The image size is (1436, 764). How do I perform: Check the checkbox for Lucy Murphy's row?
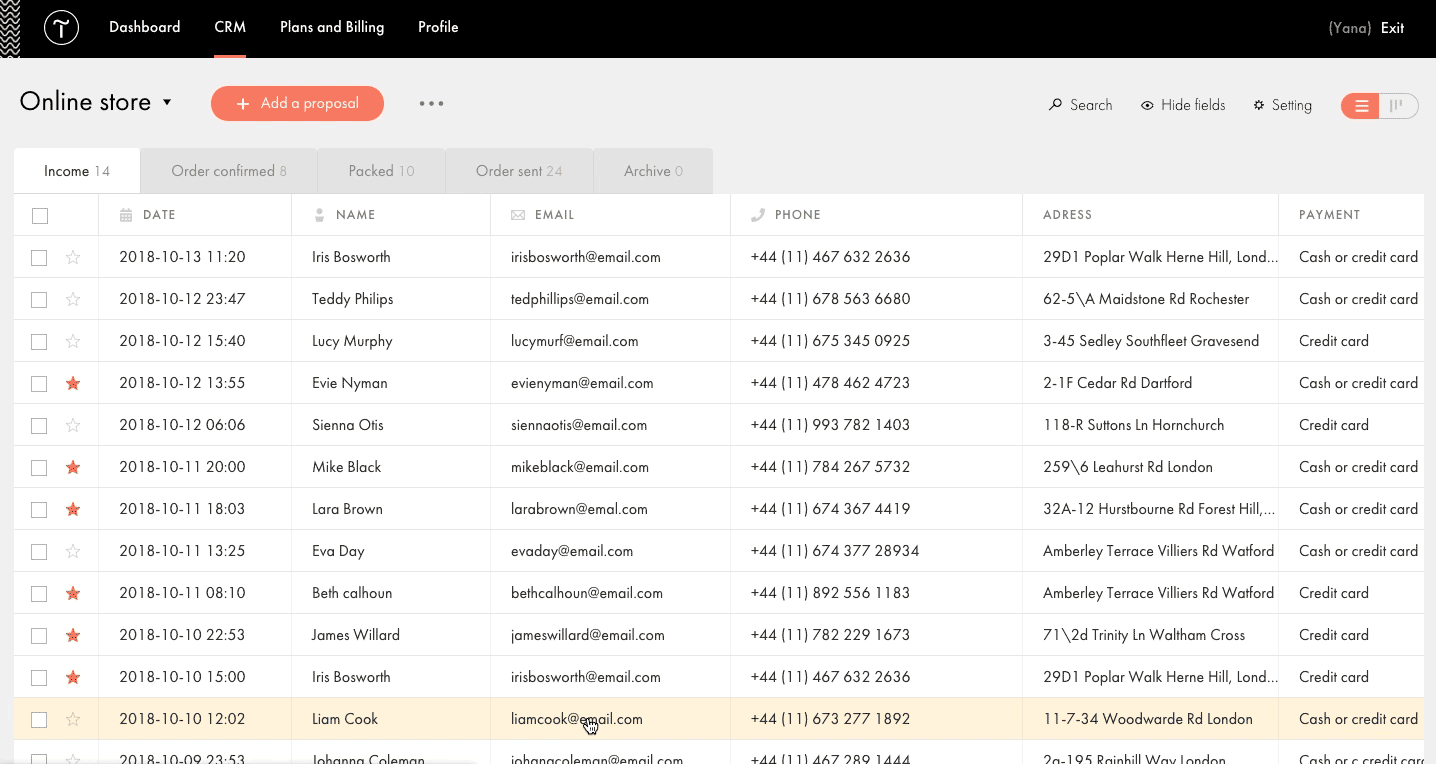39,340
